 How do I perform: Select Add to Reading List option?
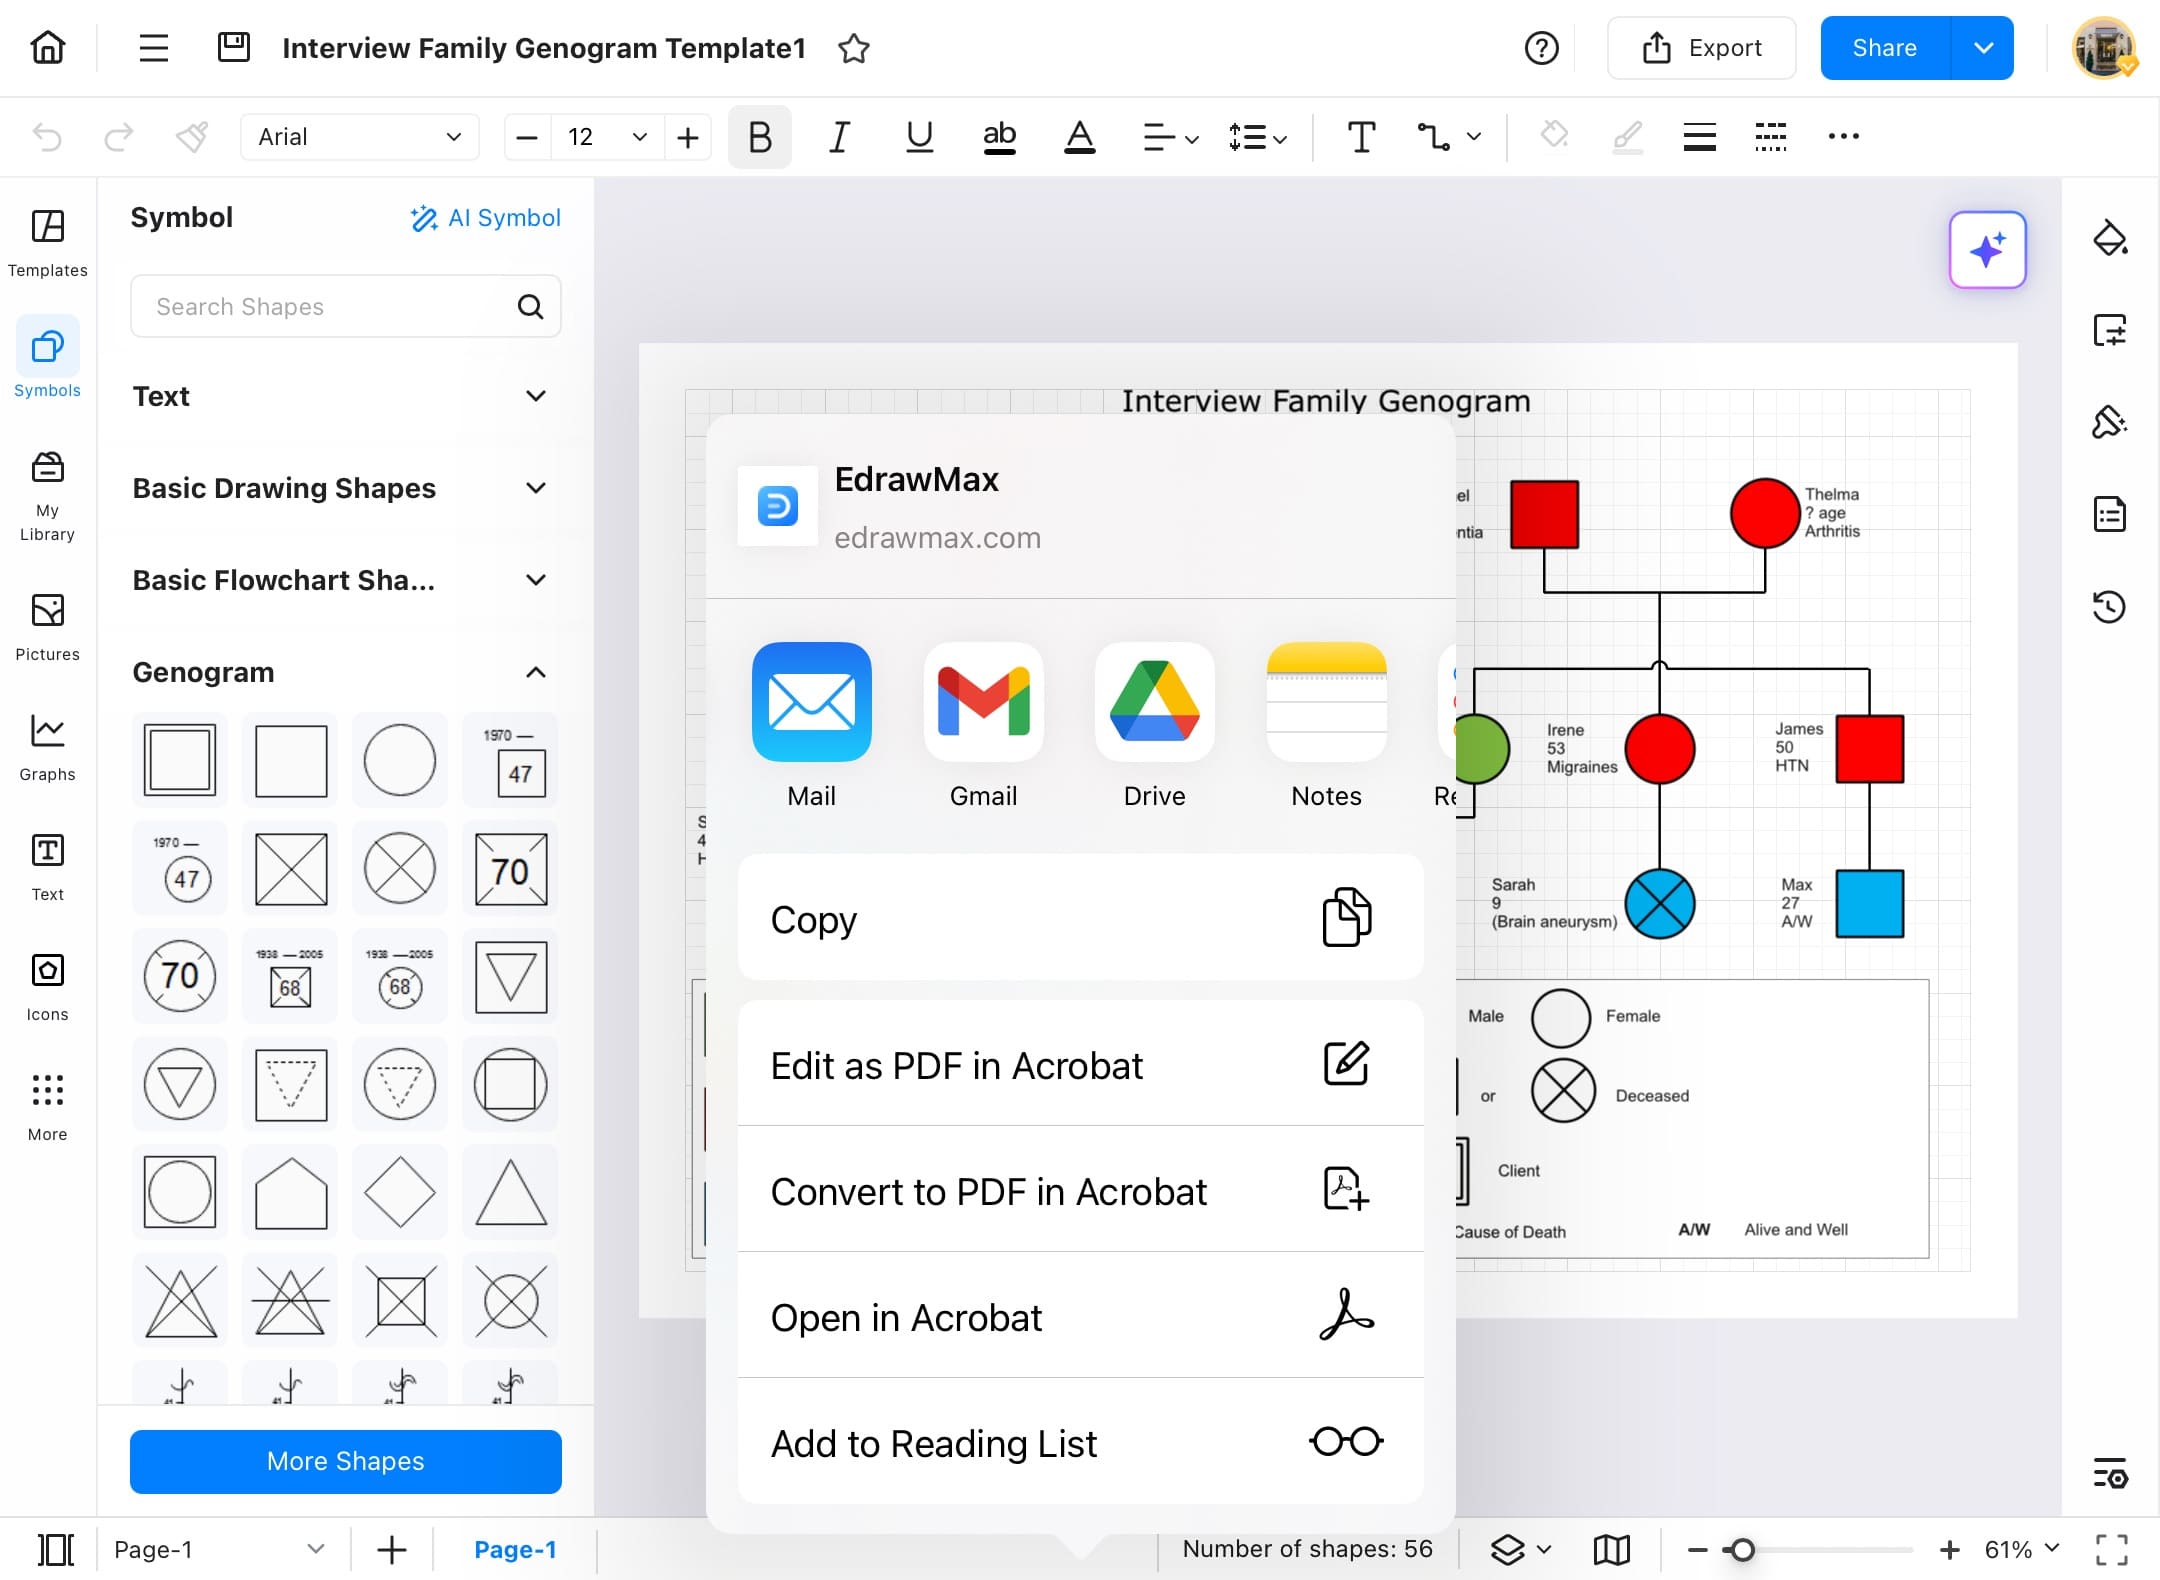coord(1080,1442)
